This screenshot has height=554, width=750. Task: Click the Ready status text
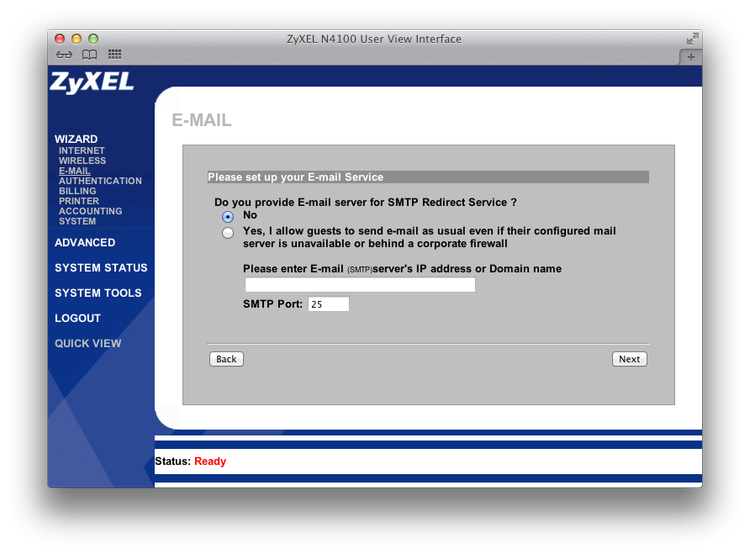[210, 461]
